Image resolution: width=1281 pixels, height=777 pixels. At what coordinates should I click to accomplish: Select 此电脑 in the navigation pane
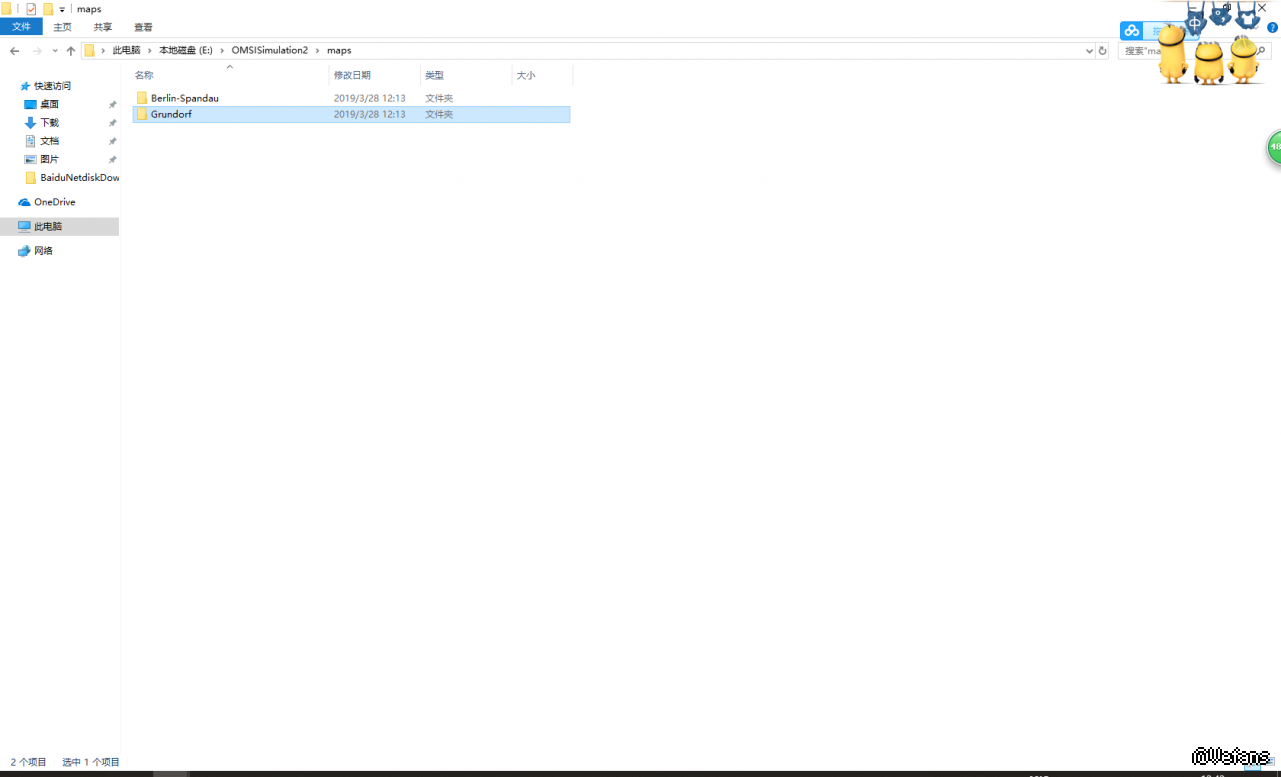tap(48, 227)
